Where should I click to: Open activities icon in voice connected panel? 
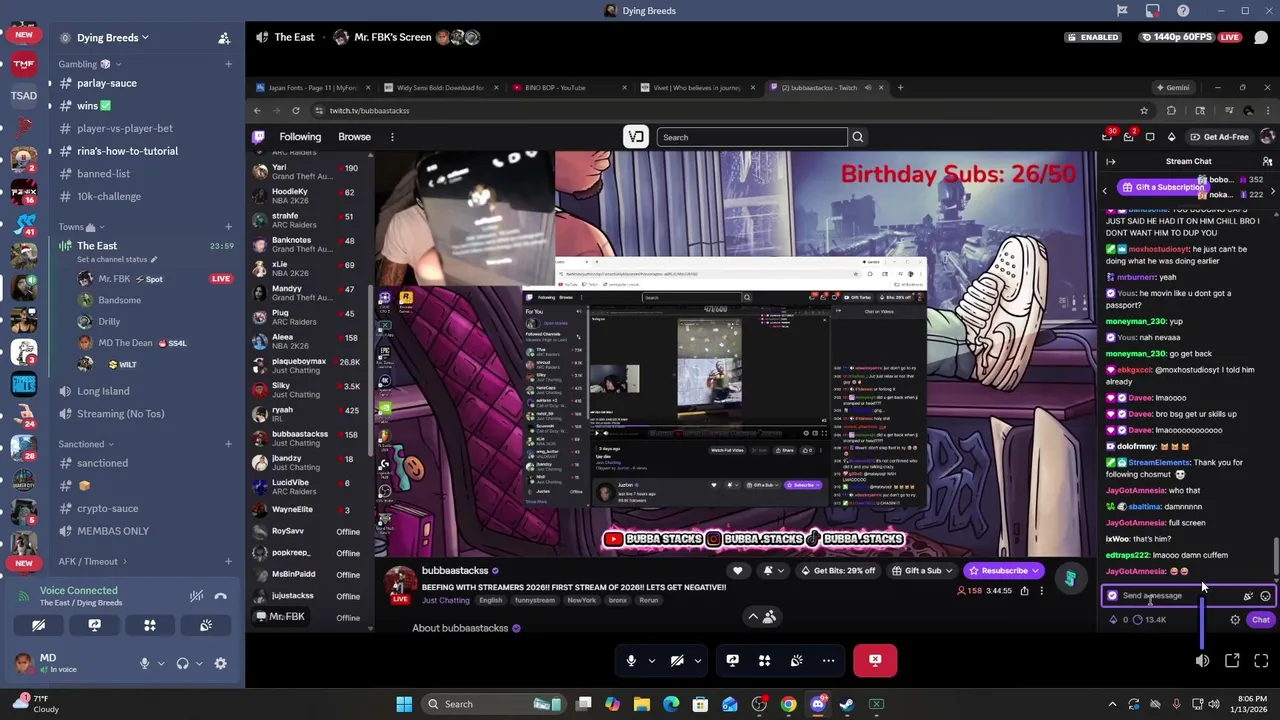(x=150, y=626)
